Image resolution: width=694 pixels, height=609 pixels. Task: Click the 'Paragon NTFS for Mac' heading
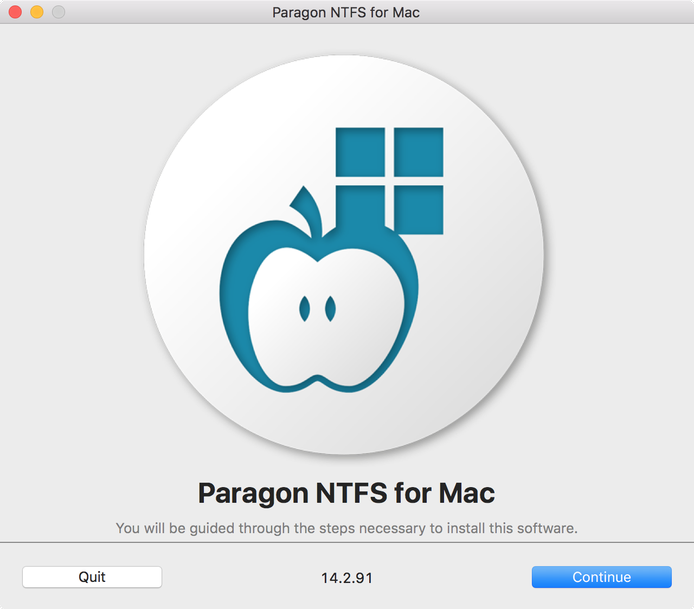click(346, 493)
